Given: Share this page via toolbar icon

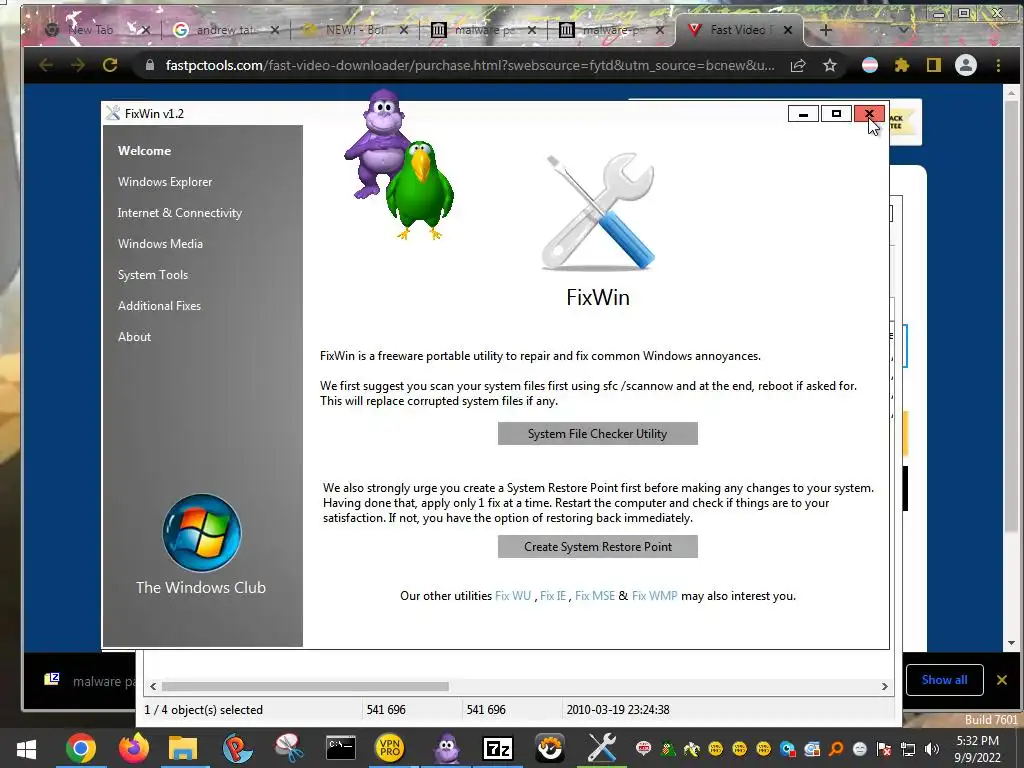Looking at the screenshot, I should tap(797, 65).
